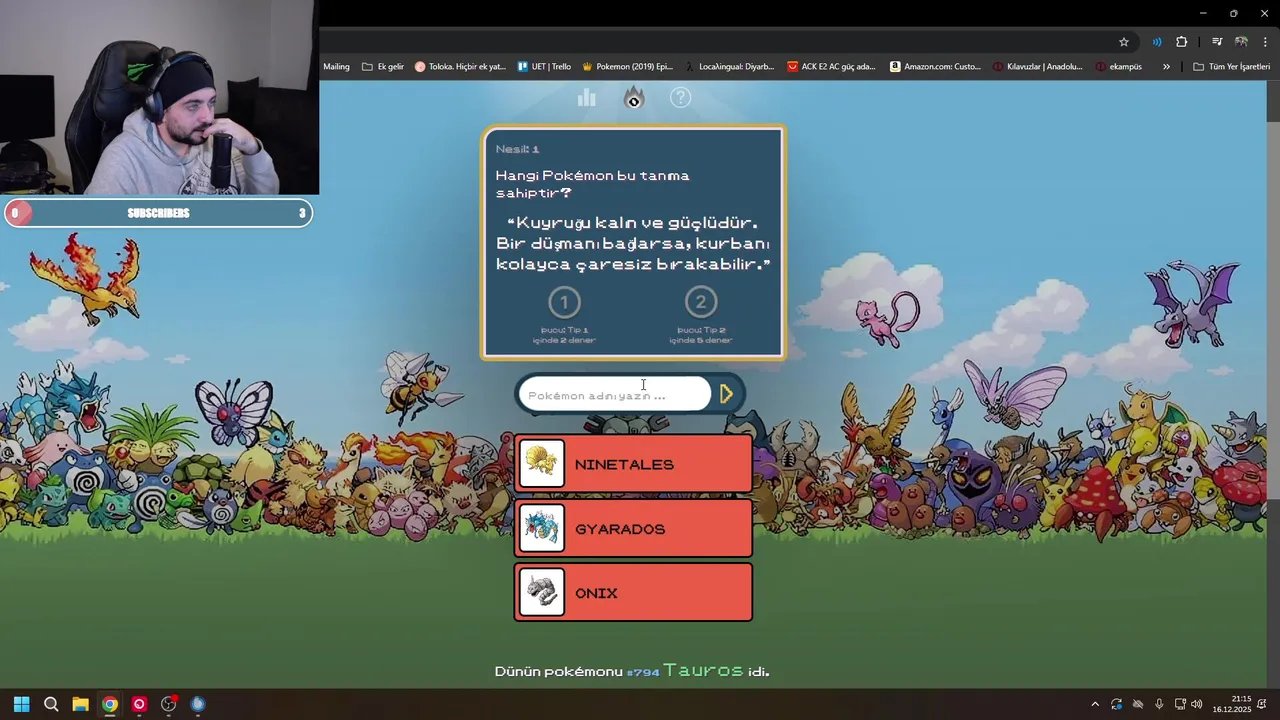Expand the system tray hidden icons

click(1095, 705)
